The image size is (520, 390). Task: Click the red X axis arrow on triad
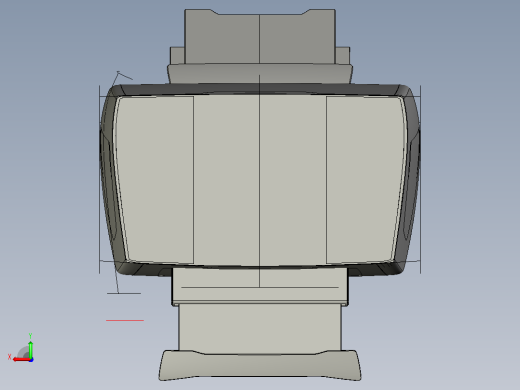coord(21,360)
